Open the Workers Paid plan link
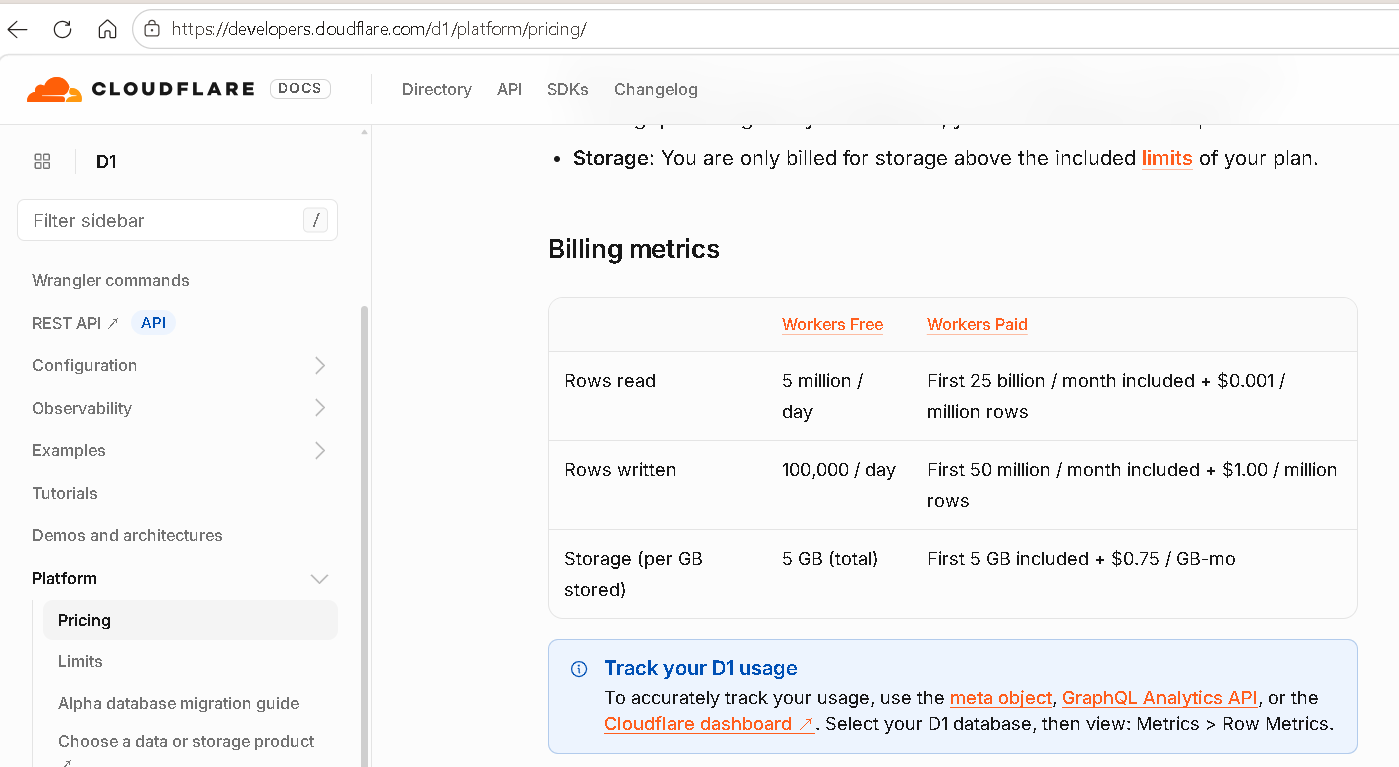Viewport: 1399px width, 767px height. pos(978,324)
